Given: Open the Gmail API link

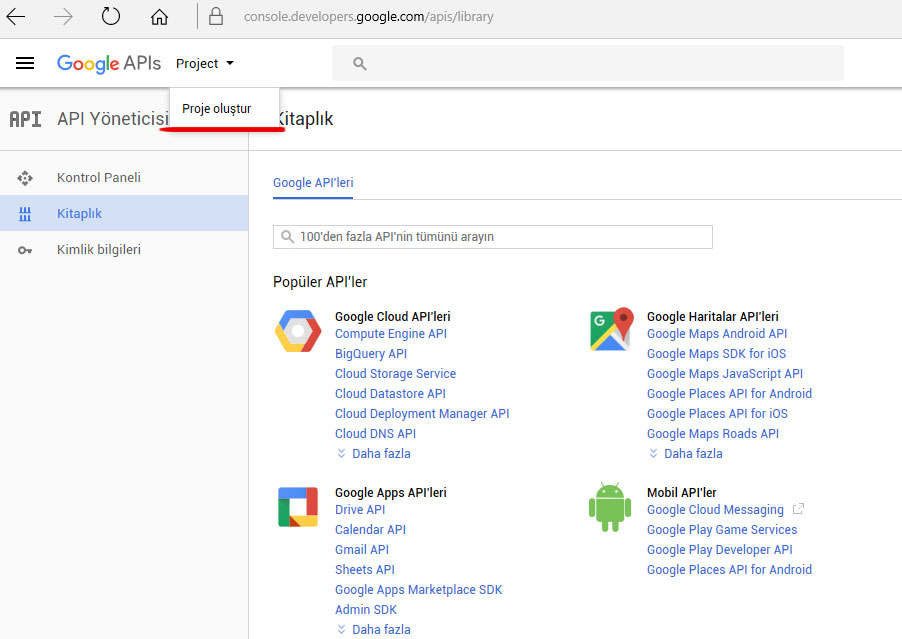Looking at the screenshot, I should point(362,550).
